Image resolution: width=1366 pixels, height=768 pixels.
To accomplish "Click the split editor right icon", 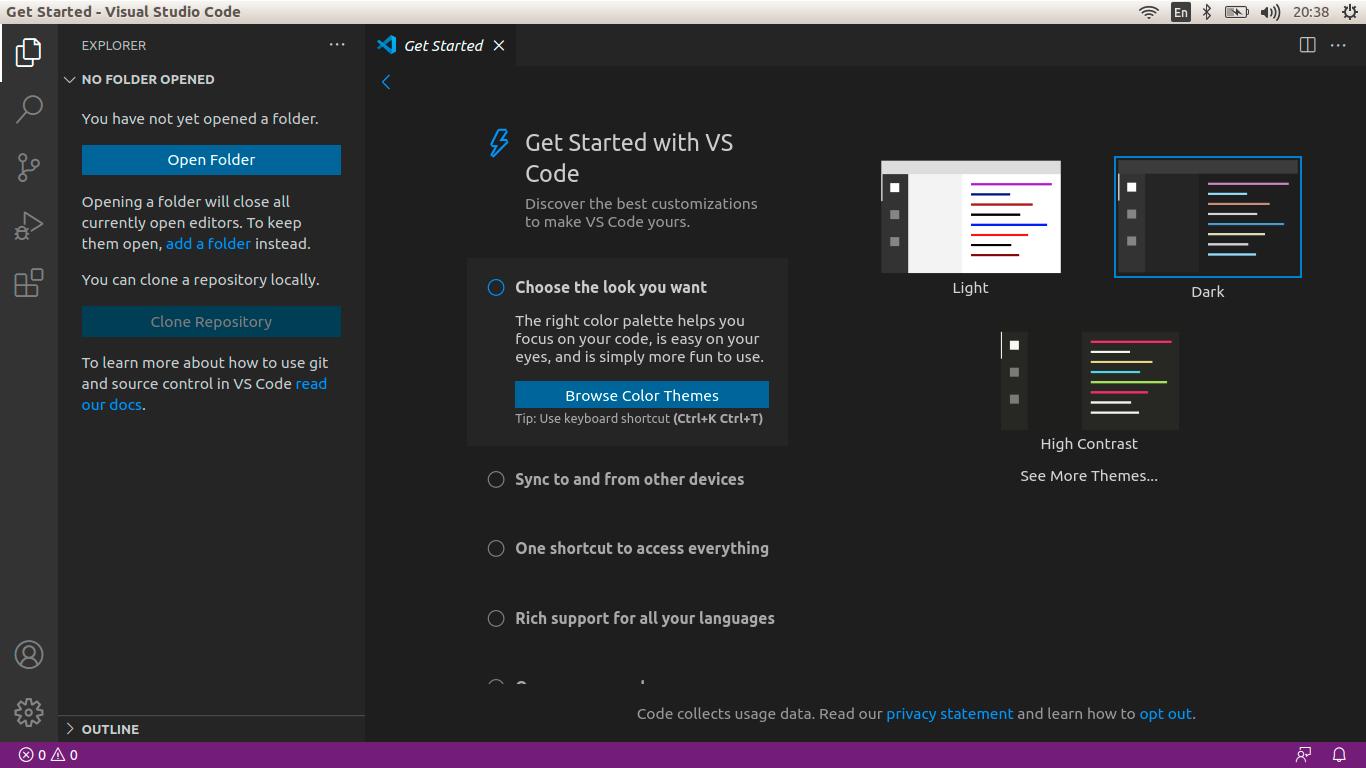I will 1307,45.
